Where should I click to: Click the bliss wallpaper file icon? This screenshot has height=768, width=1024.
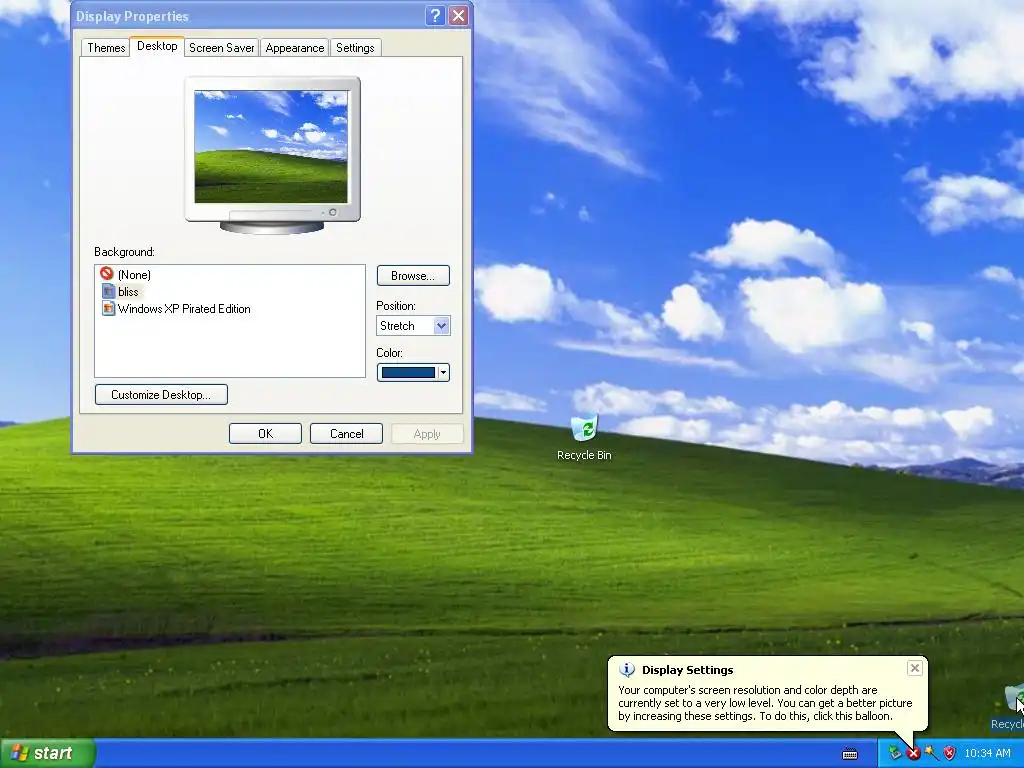click(108, 291)
